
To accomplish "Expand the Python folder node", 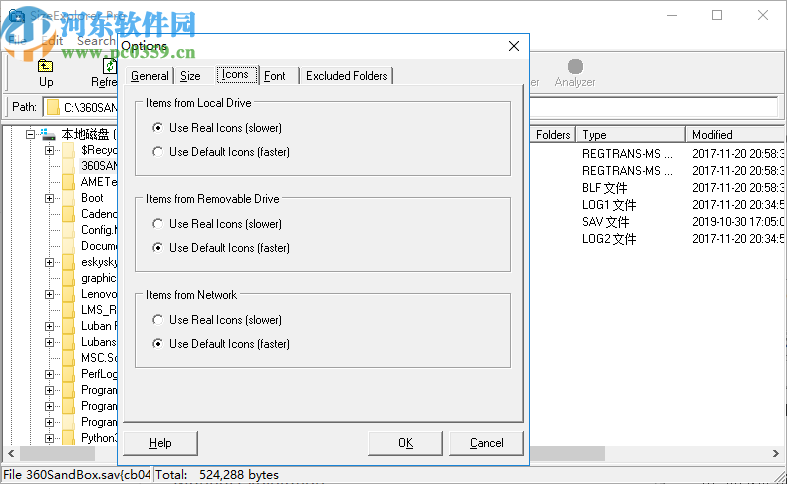I will click(49, 438).
